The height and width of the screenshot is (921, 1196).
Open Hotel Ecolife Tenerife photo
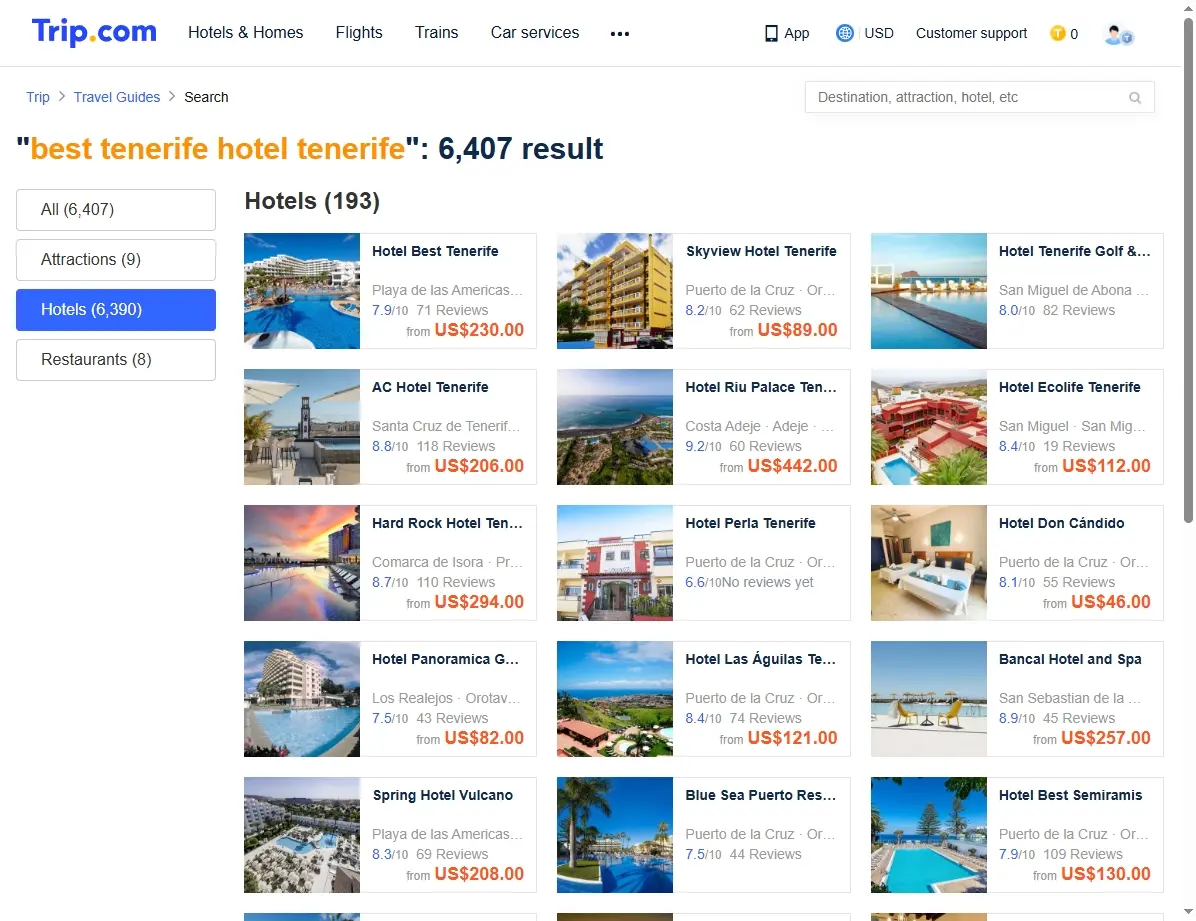click(929, 427)
